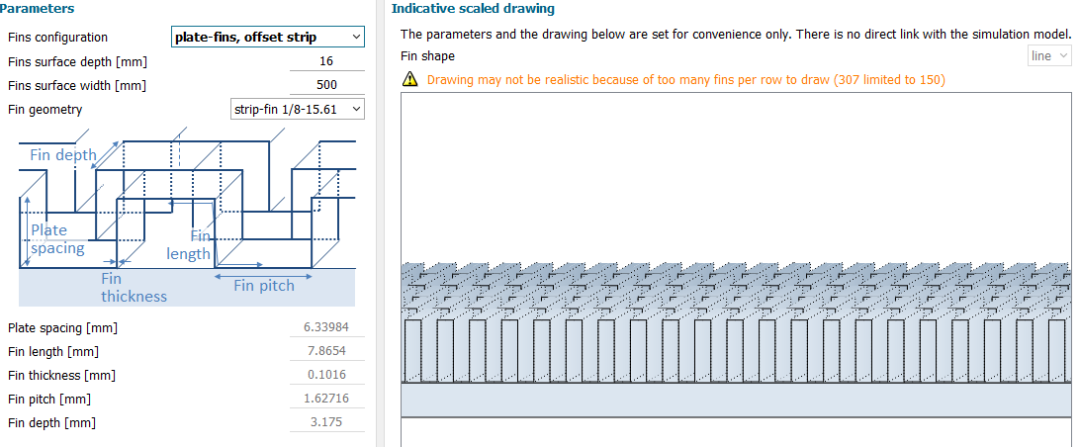Click the Plate spacing annotation in diagram
This screenshot has width=1080, height=447.
click(58, 239)
